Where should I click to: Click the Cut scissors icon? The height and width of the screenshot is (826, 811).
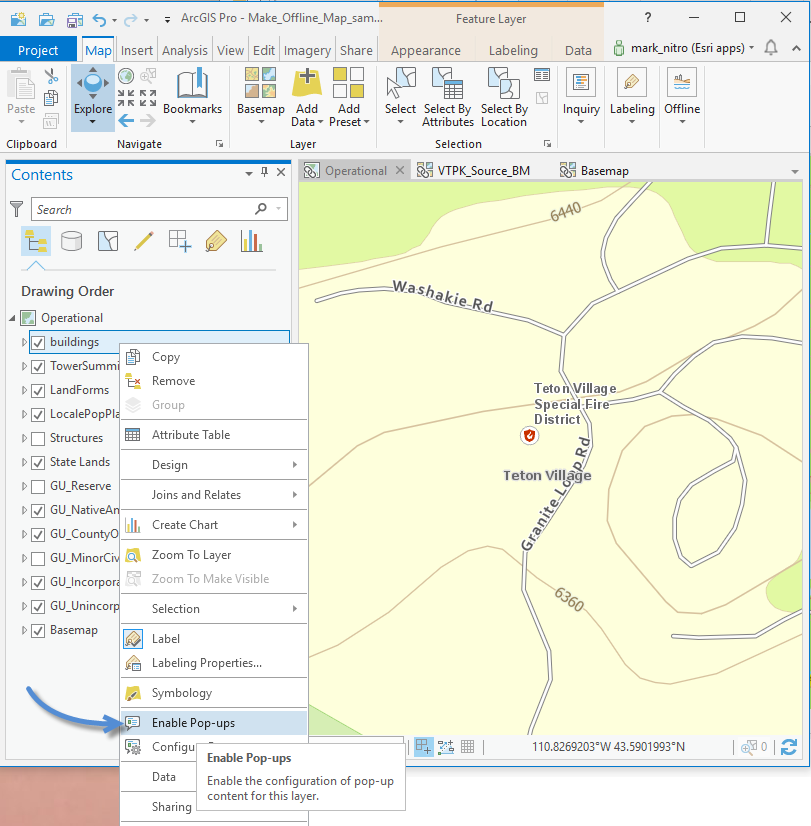tap(51, 76)
